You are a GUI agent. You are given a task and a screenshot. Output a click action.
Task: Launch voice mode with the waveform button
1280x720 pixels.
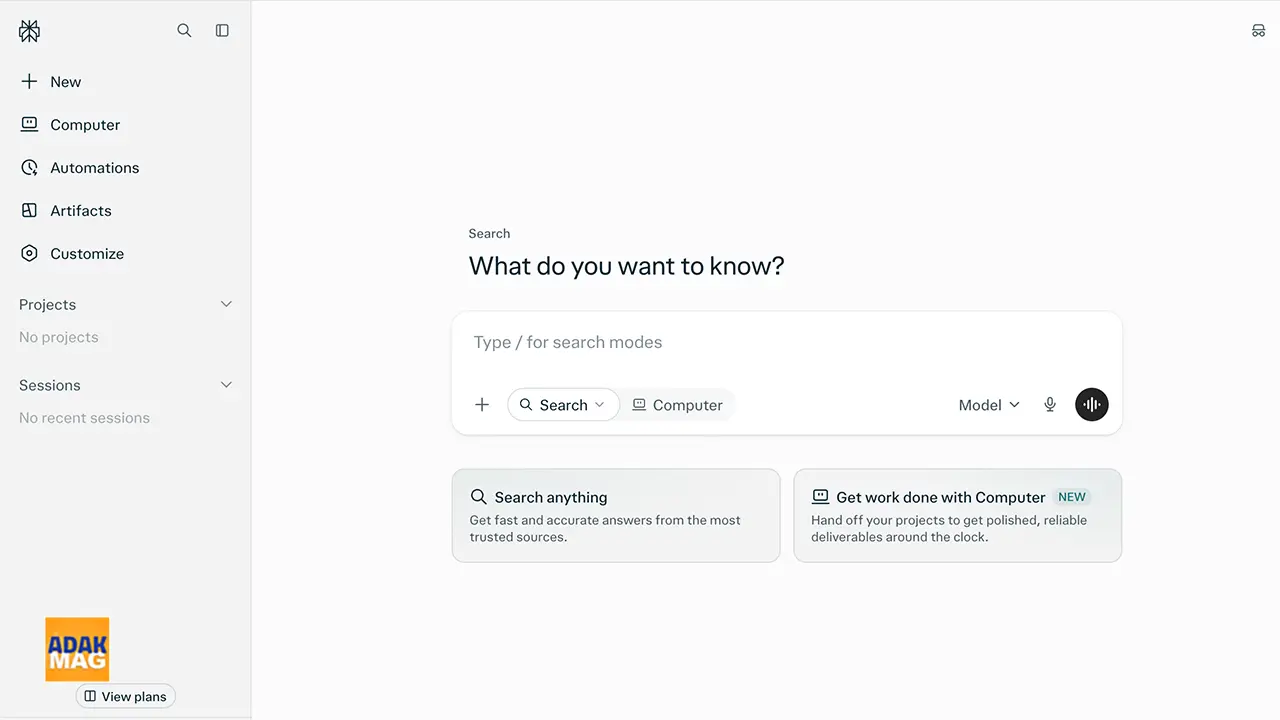(x=1092, y=405)
